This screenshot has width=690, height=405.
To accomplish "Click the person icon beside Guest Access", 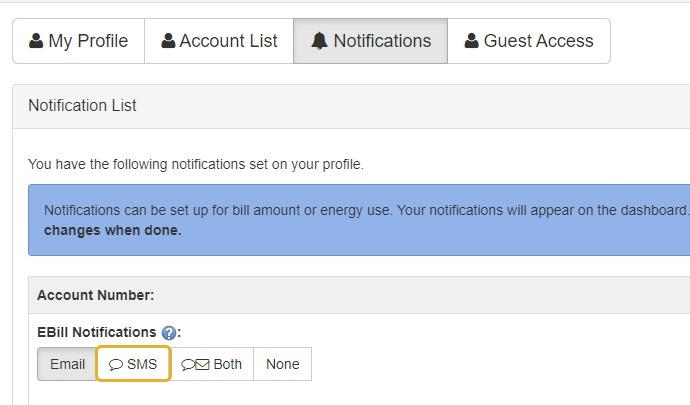I will tap(471, 40).
